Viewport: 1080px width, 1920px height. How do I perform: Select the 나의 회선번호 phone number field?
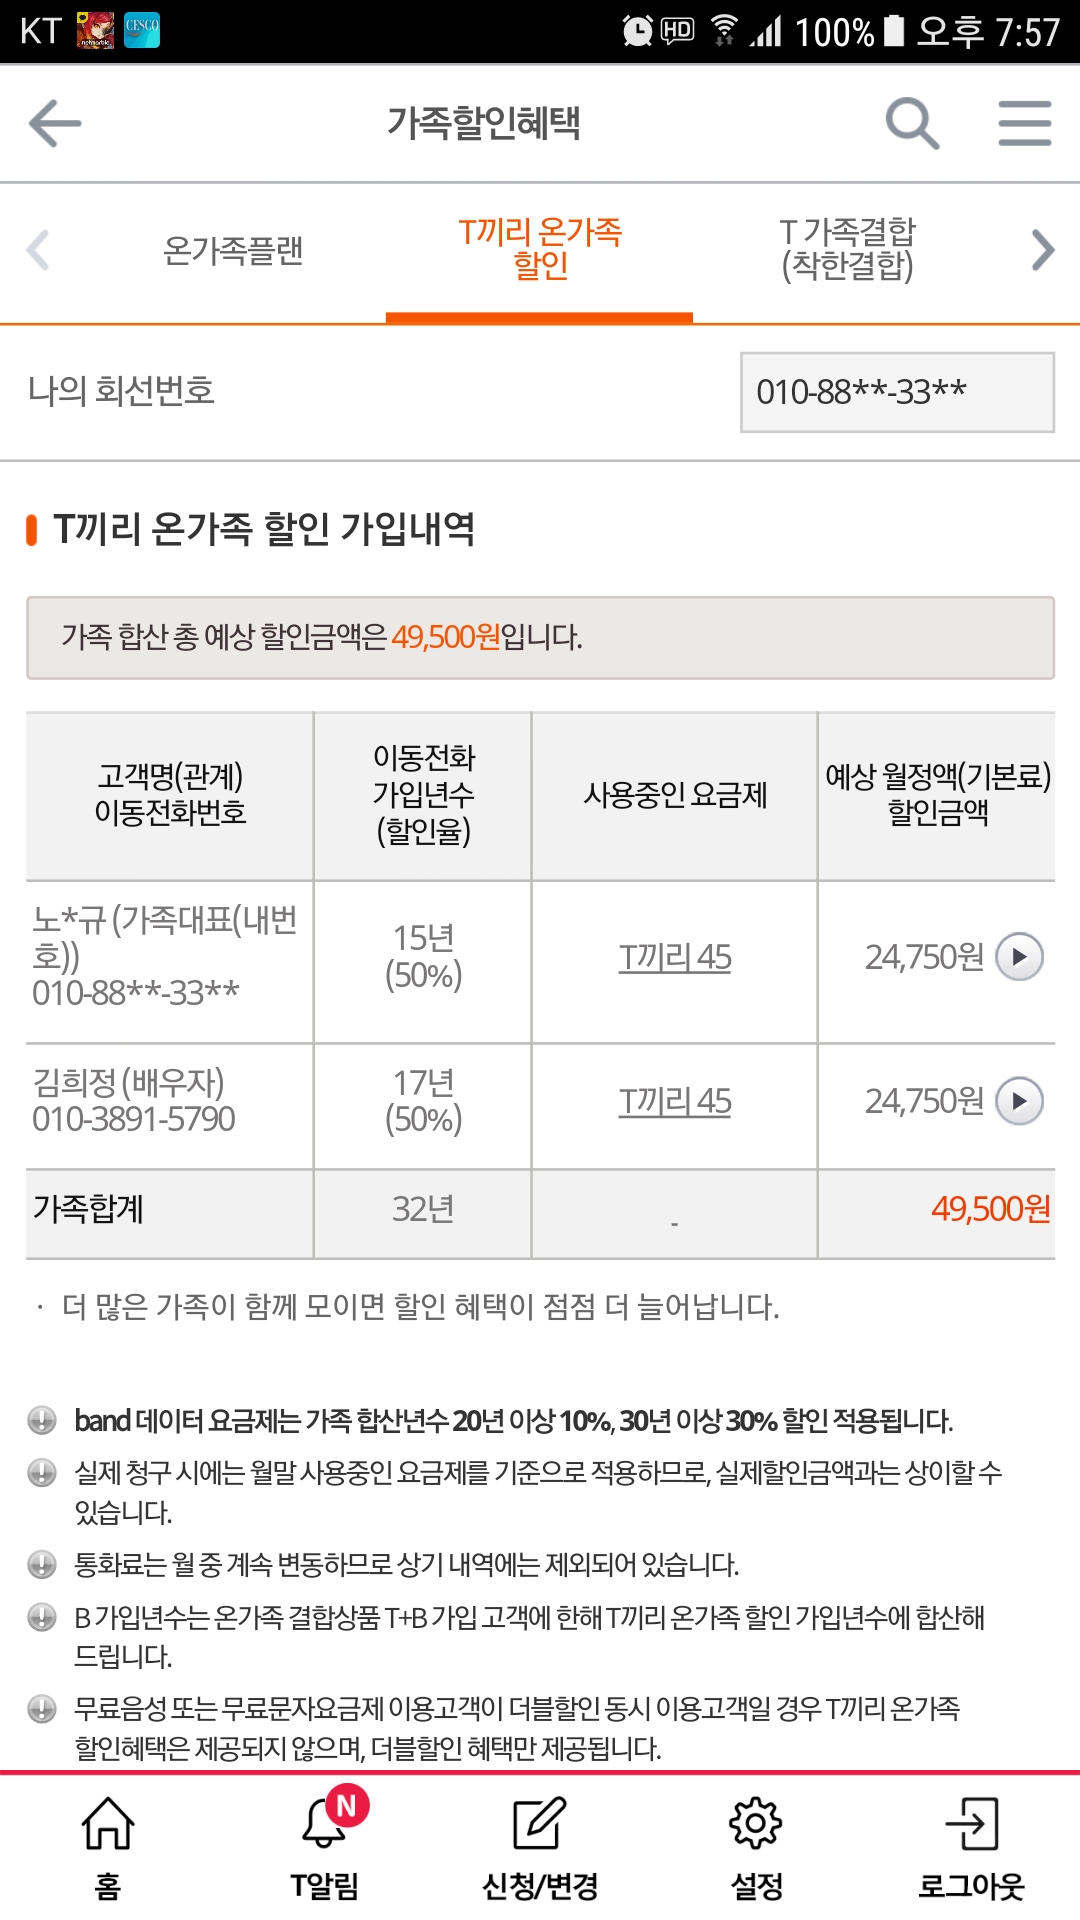pyautogui.click(x=897, y=392)
